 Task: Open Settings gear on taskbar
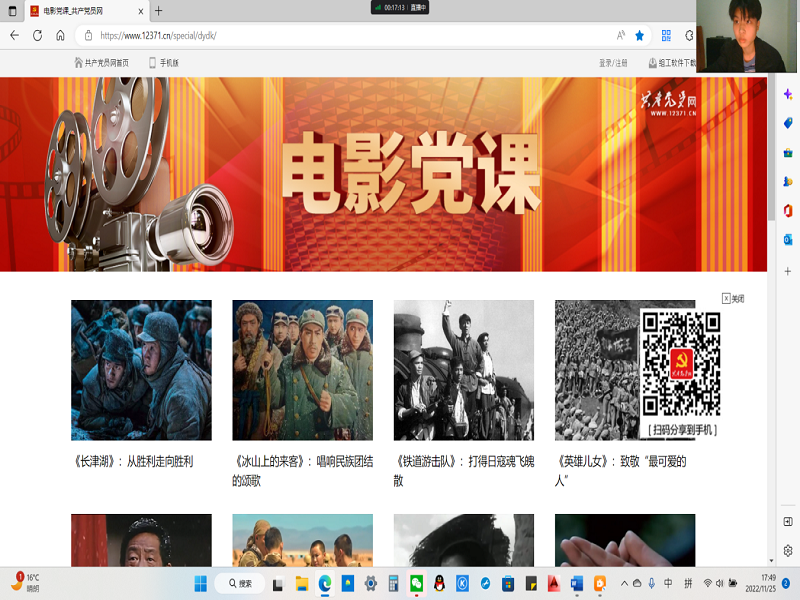point(371,583)
